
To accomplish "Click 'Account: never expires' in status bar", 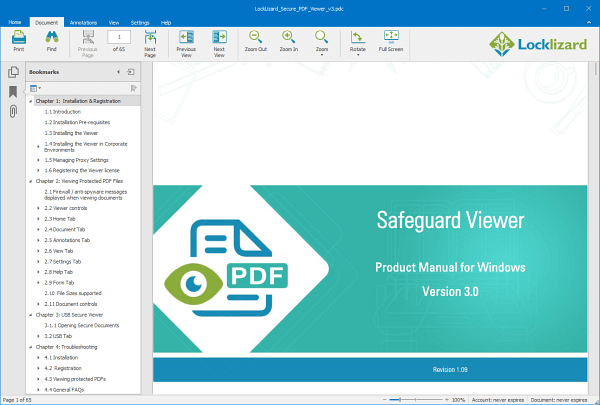I will tap(497, 400).
